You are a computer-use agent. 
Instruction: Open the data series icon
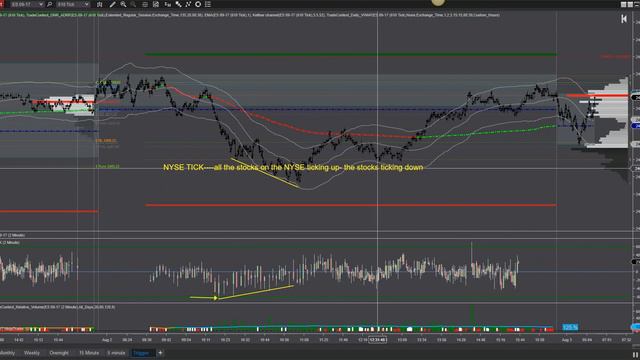coord(145,4)
